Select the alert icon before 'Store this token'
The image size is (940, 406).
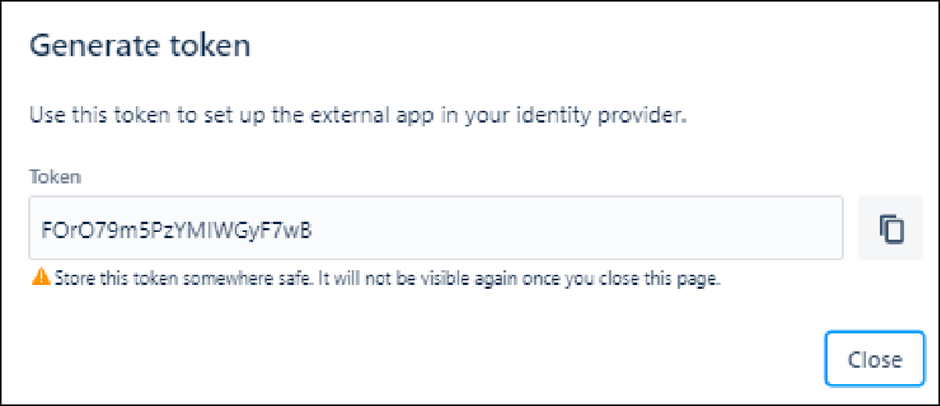[41, 277]
